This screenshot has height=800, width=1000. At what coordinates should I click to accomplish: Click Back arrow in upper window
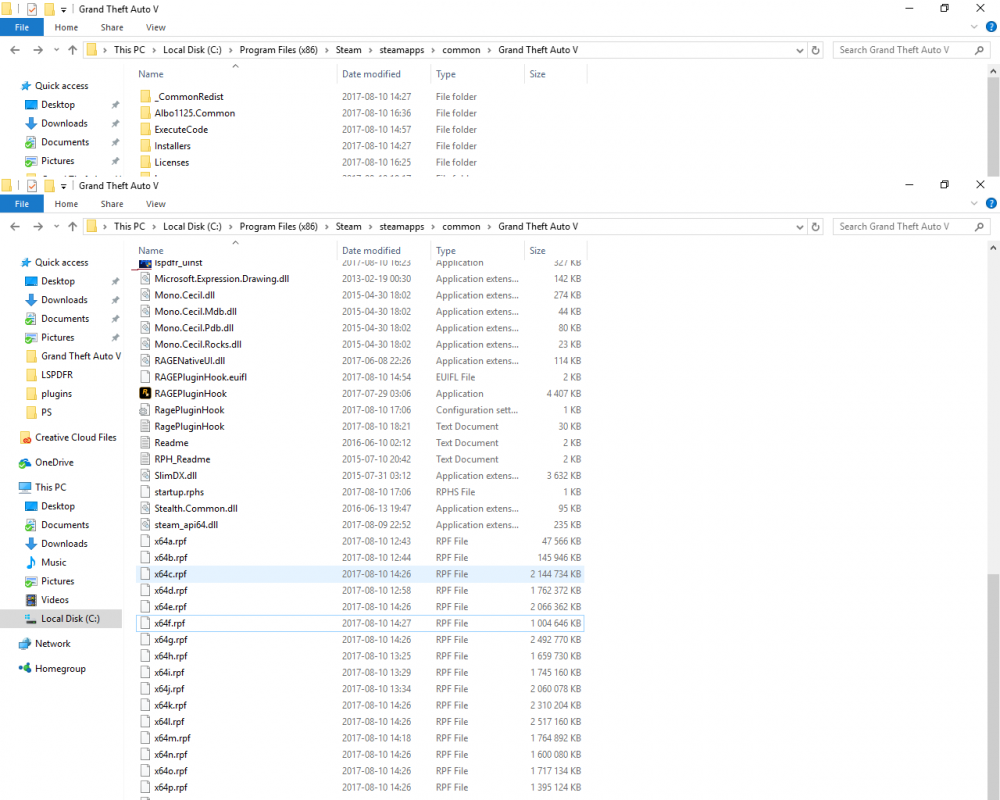(x=15, y=50)
